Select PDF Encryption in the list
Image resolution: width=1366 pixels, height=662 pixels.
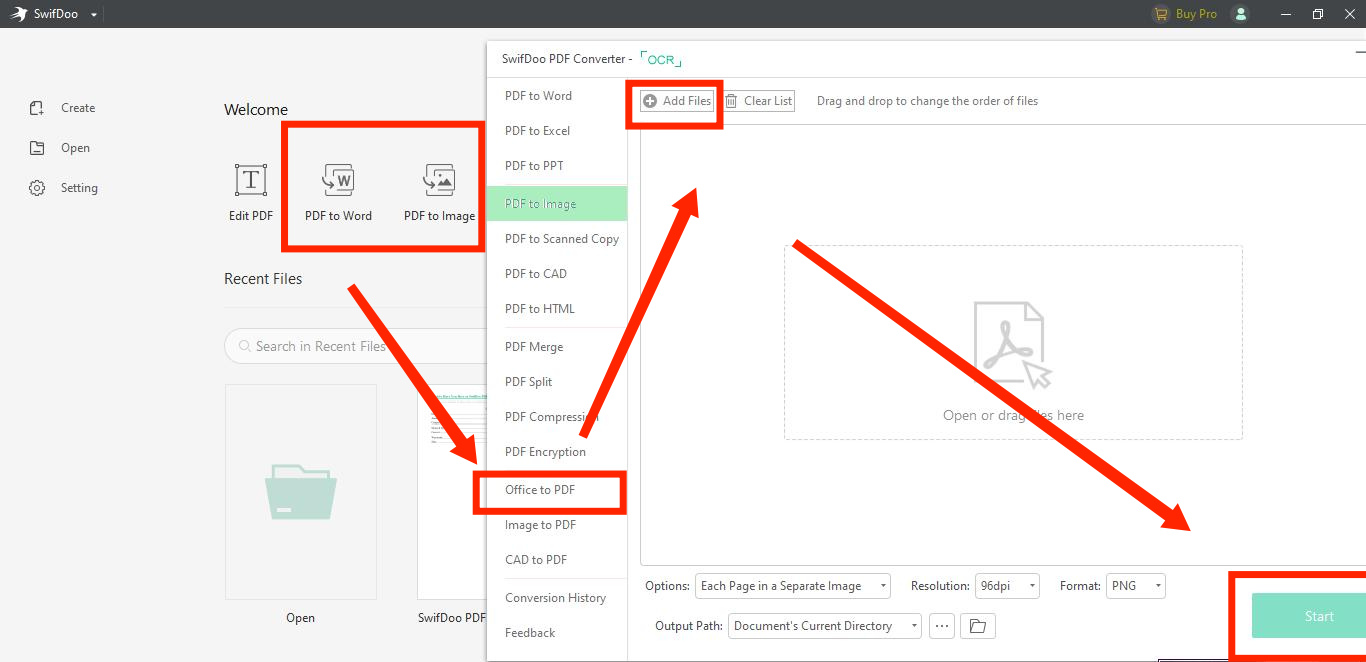[x=557, y=452]
